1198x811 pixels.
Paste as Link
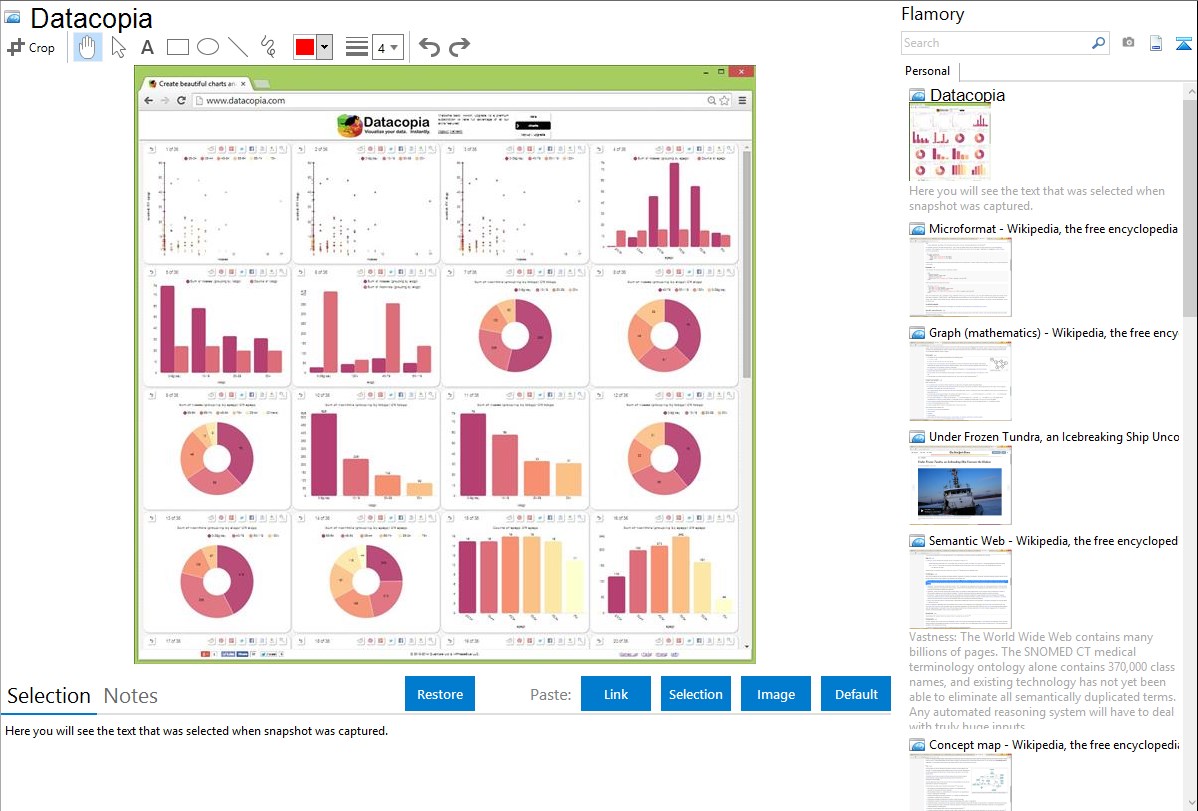616,694
